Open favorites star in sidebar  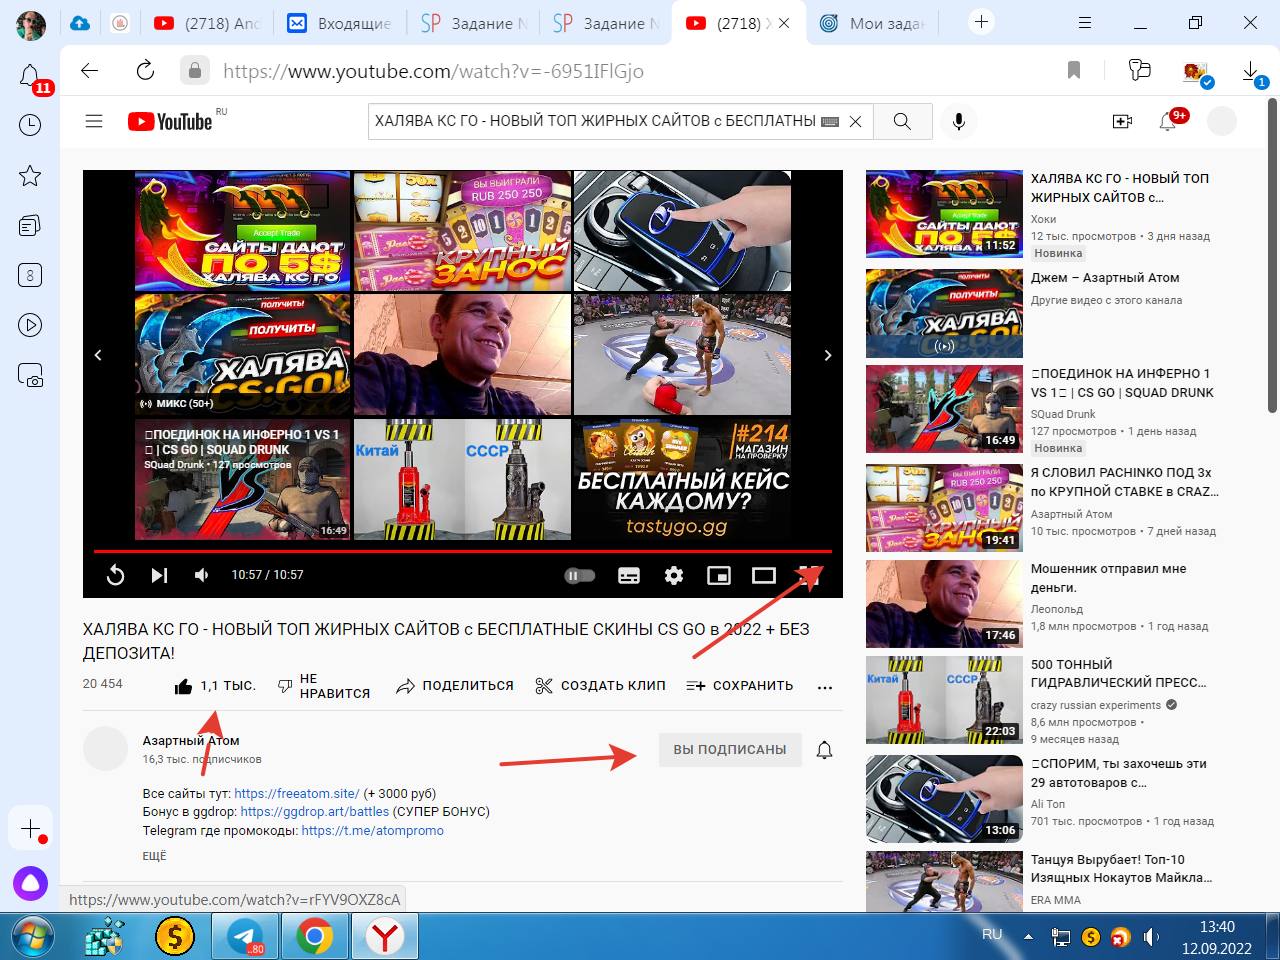30,176
